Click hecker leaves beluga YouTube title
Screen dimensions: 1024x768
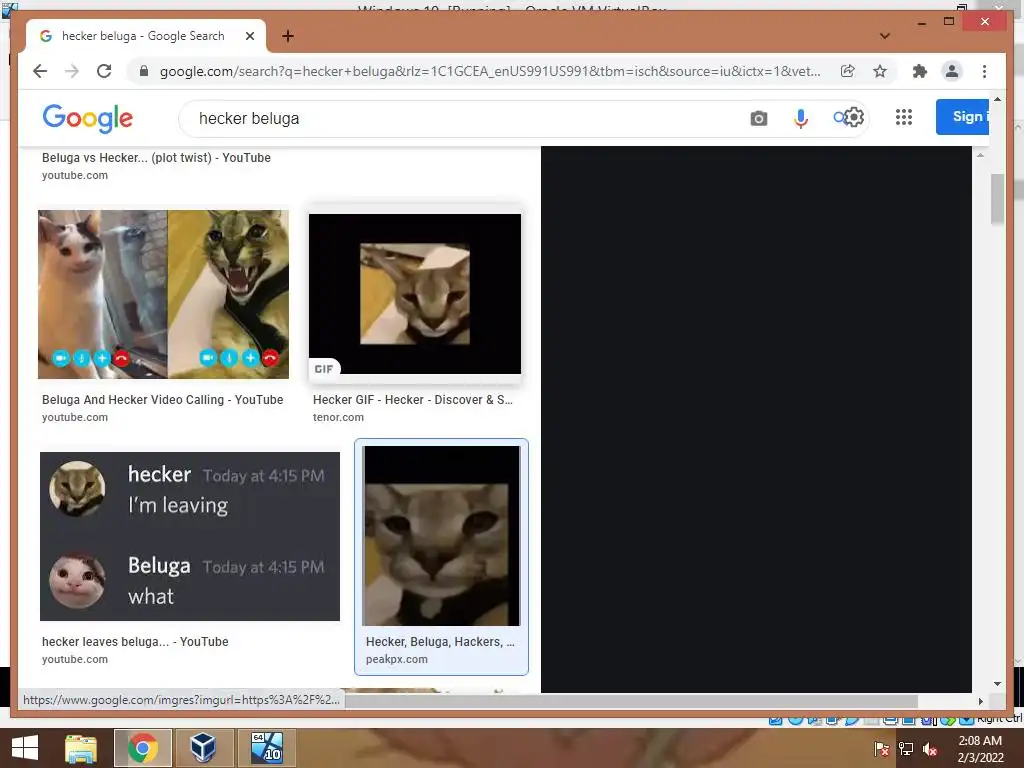click(135, 642)
